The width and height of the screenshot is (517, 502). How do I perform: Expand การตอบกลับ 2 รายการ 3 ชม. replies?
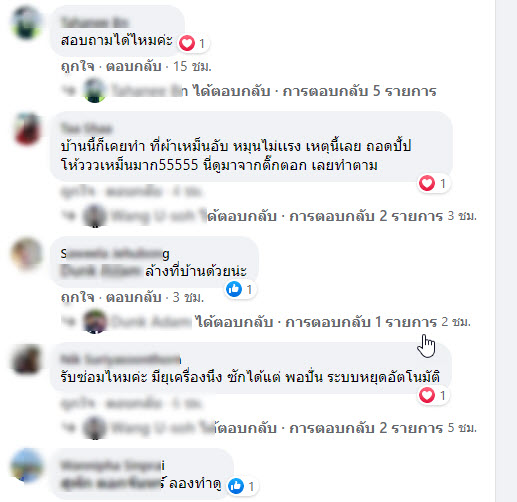[366, 216]
